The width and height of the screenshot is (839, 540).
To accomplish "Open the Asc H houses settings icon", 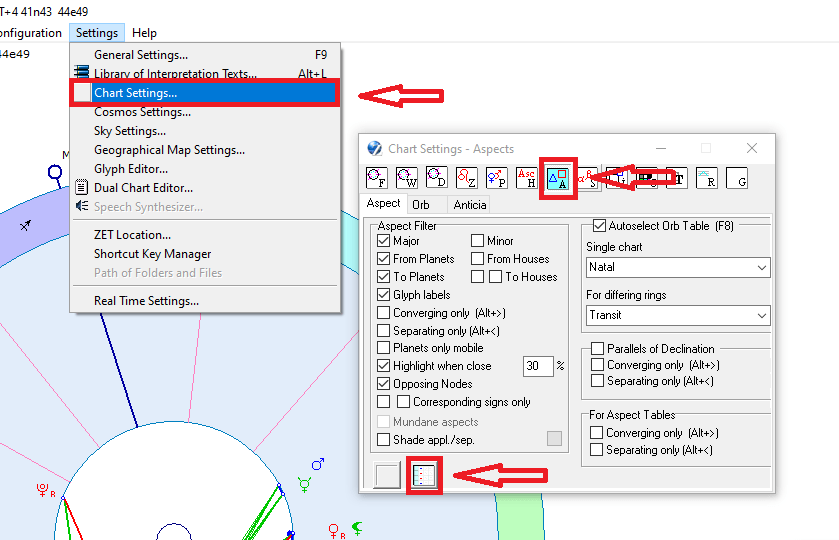I will [527, 178].
